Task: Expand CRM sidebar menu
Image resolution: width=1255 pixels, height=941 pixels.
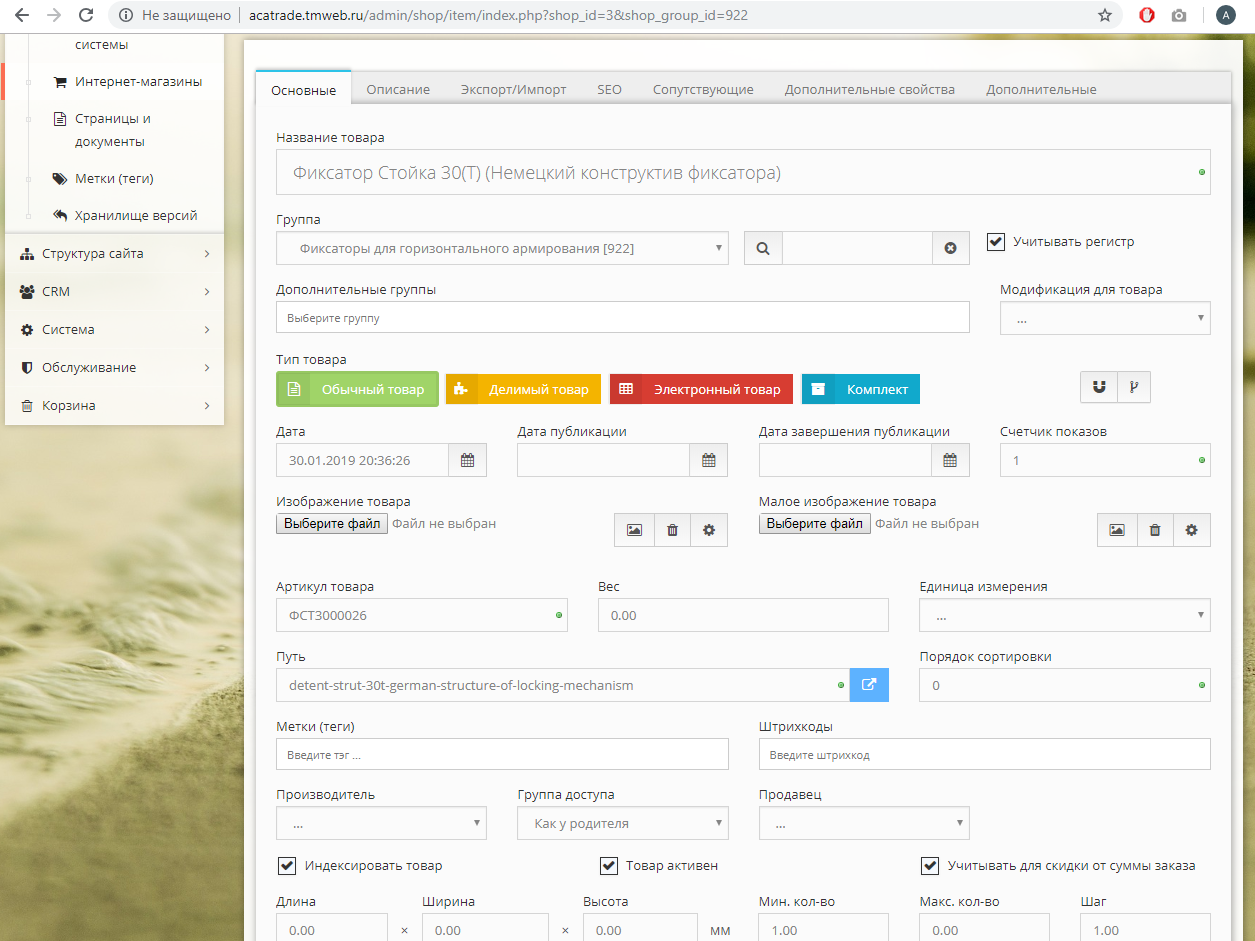Action: [x=114, y=291]
